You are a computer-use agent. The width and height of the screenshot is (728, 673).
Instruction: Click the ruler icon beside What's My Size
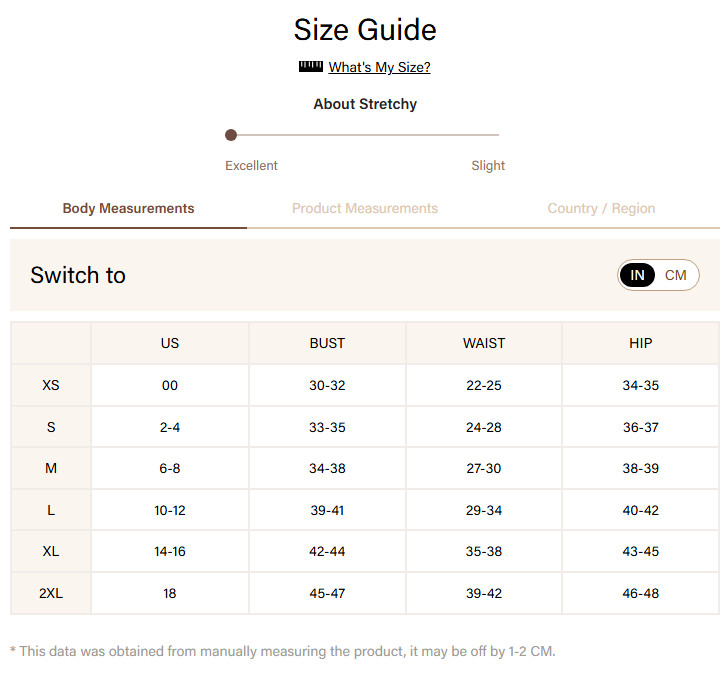click(311, 66)
